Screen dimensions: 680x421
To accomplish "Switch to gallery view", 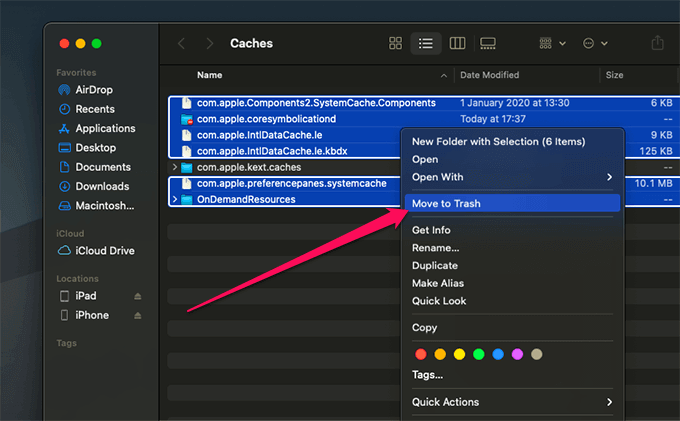I will [487, 43].
